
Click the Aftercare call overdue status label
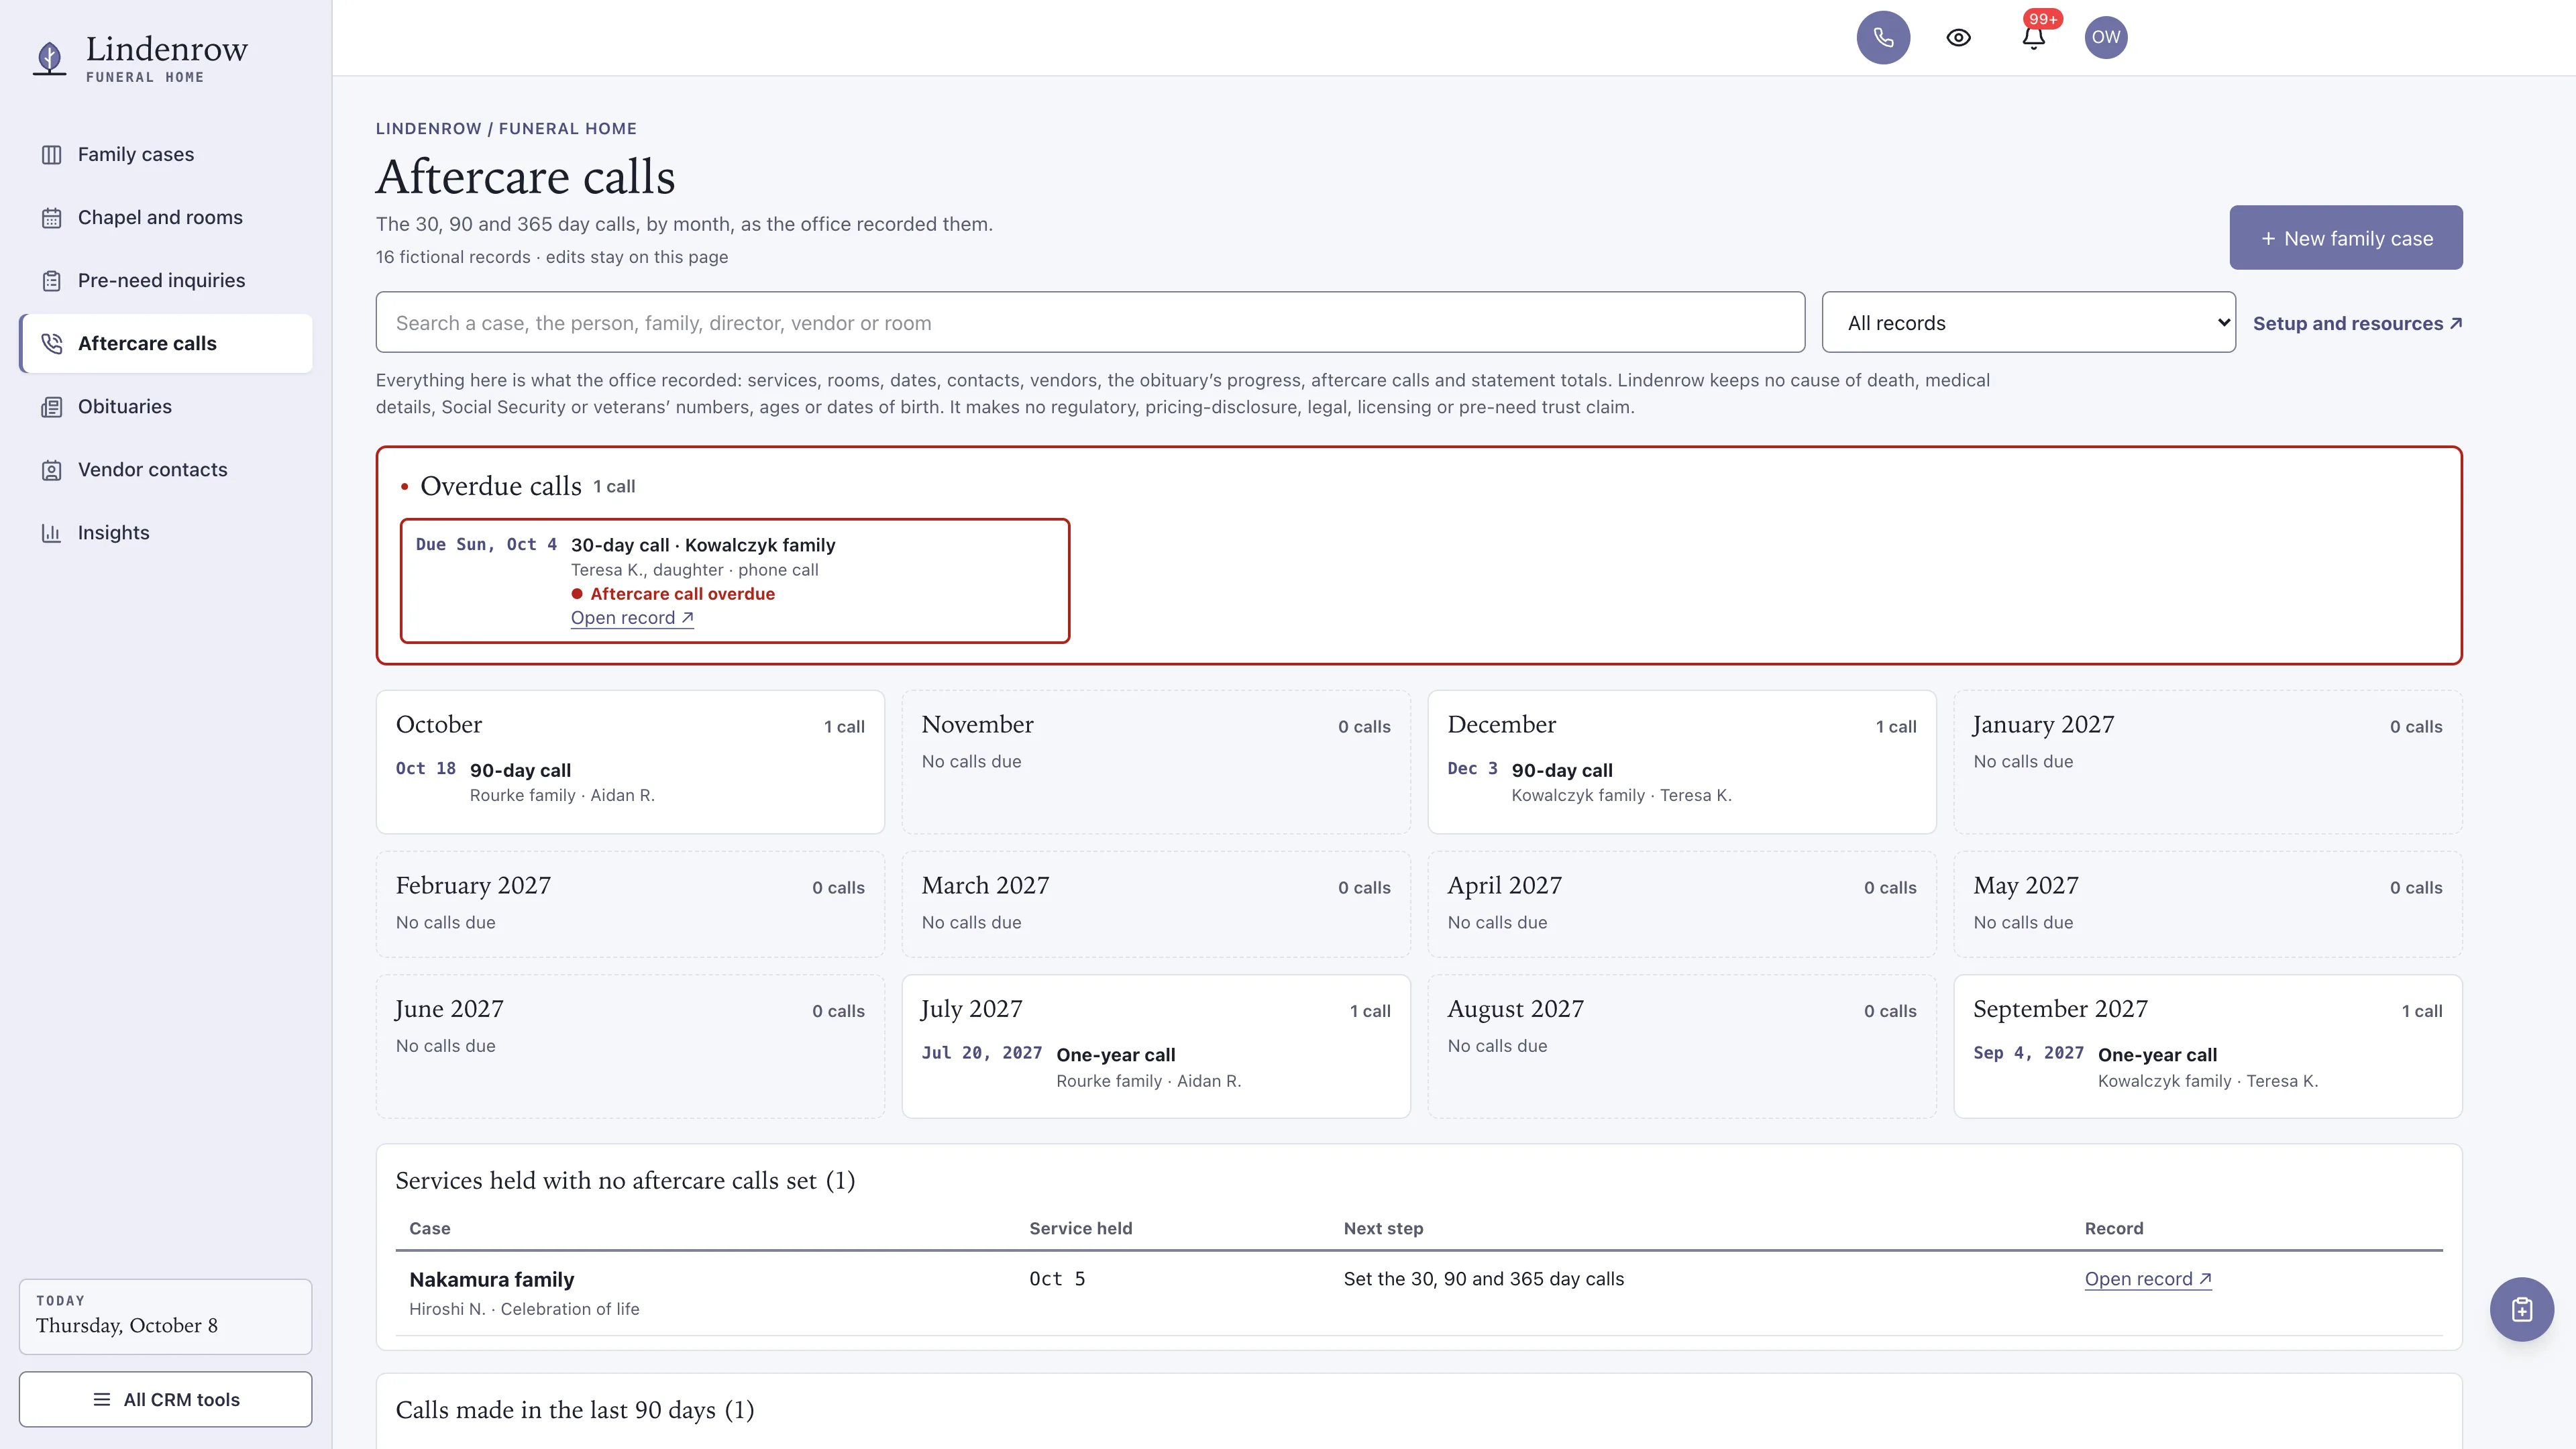click(x=673, y=594)
